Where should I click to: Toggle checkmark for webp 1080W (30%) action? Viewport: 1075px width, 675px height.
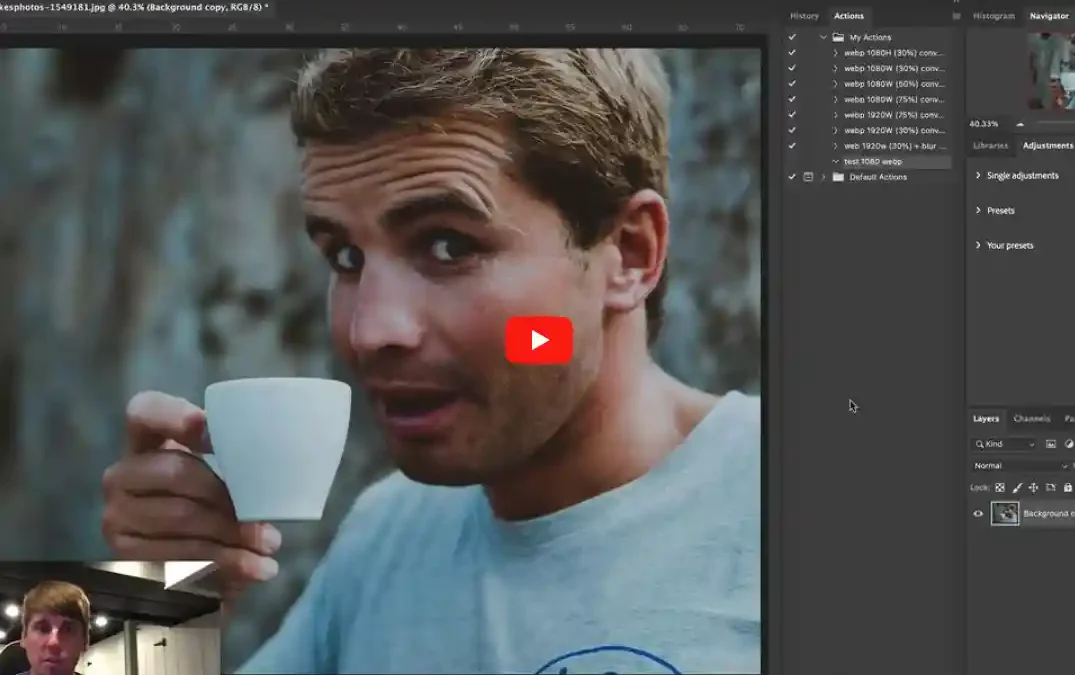click(x=792, y=68)
